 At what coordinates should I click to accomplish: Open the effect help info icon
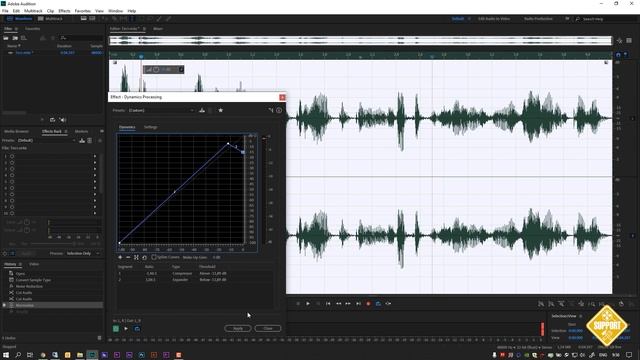tap(279, 110)
